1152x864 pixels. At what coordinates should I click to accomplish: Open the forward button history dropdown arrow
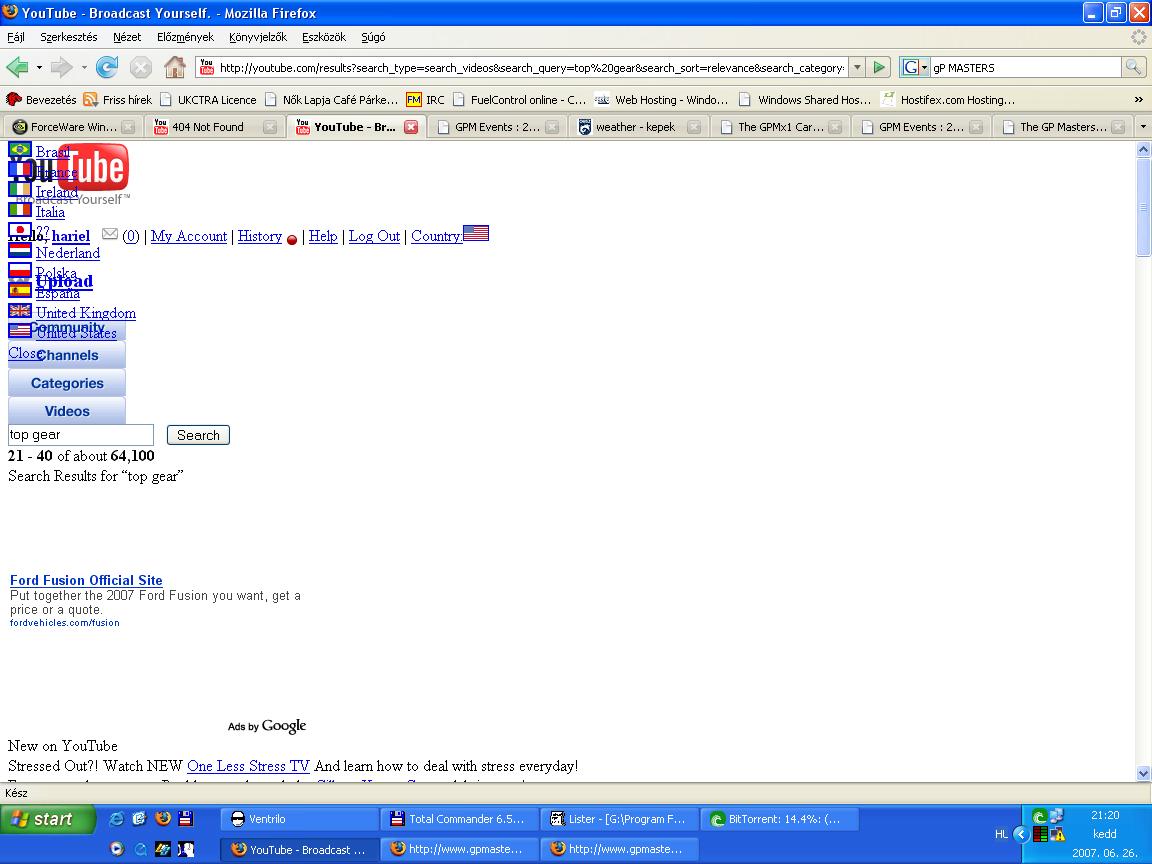pos(84,68)
